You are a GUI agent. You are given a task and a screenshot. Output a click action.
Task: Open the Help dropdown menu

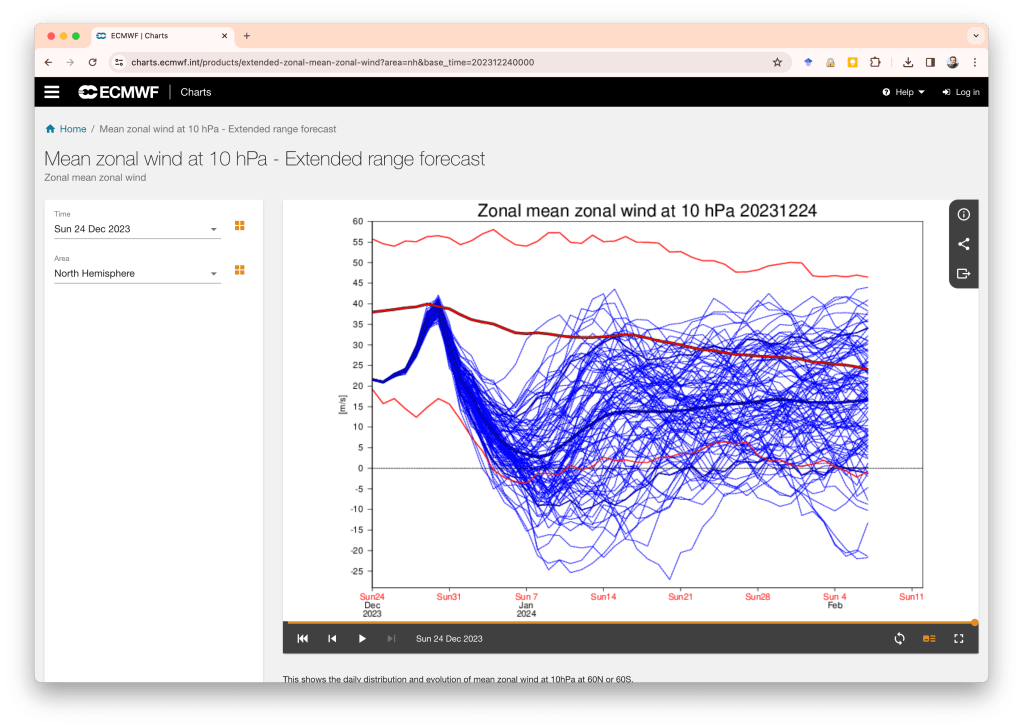click(x=903, y=92)
